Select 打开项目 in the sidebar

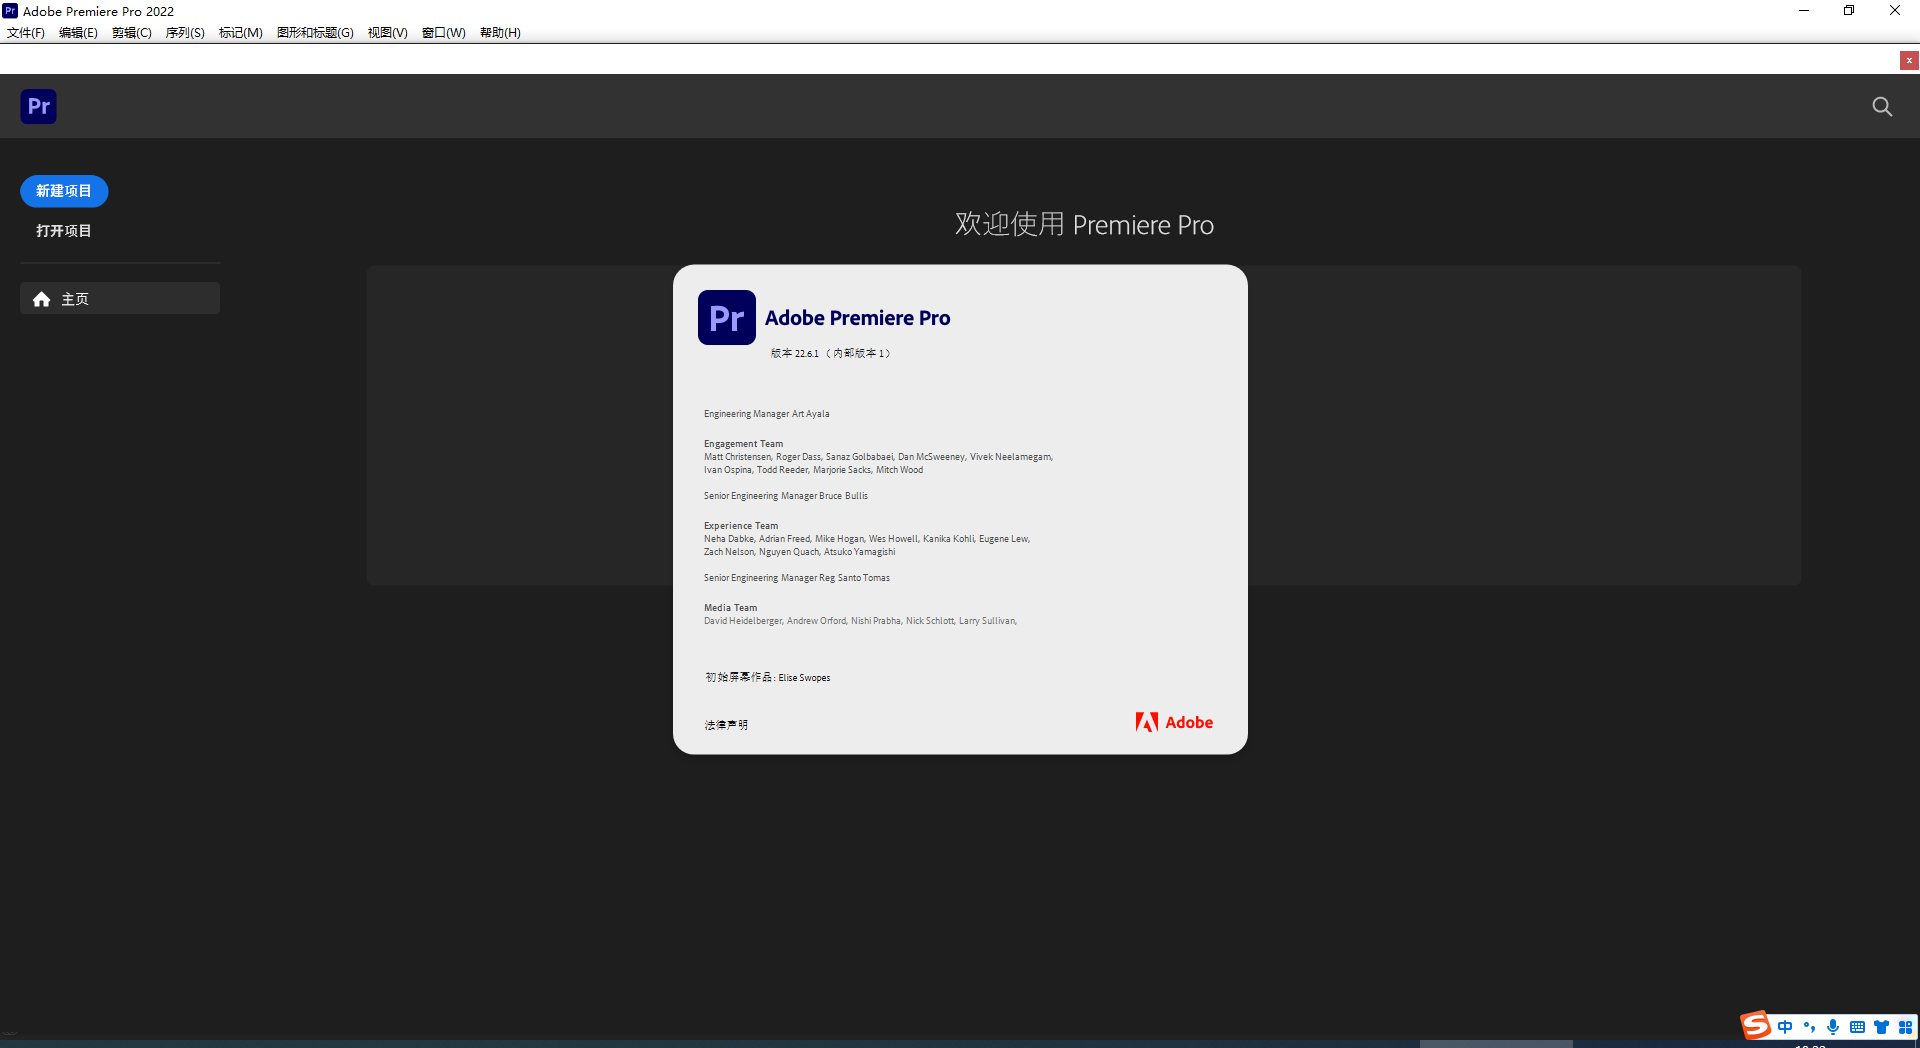point(63,230)
